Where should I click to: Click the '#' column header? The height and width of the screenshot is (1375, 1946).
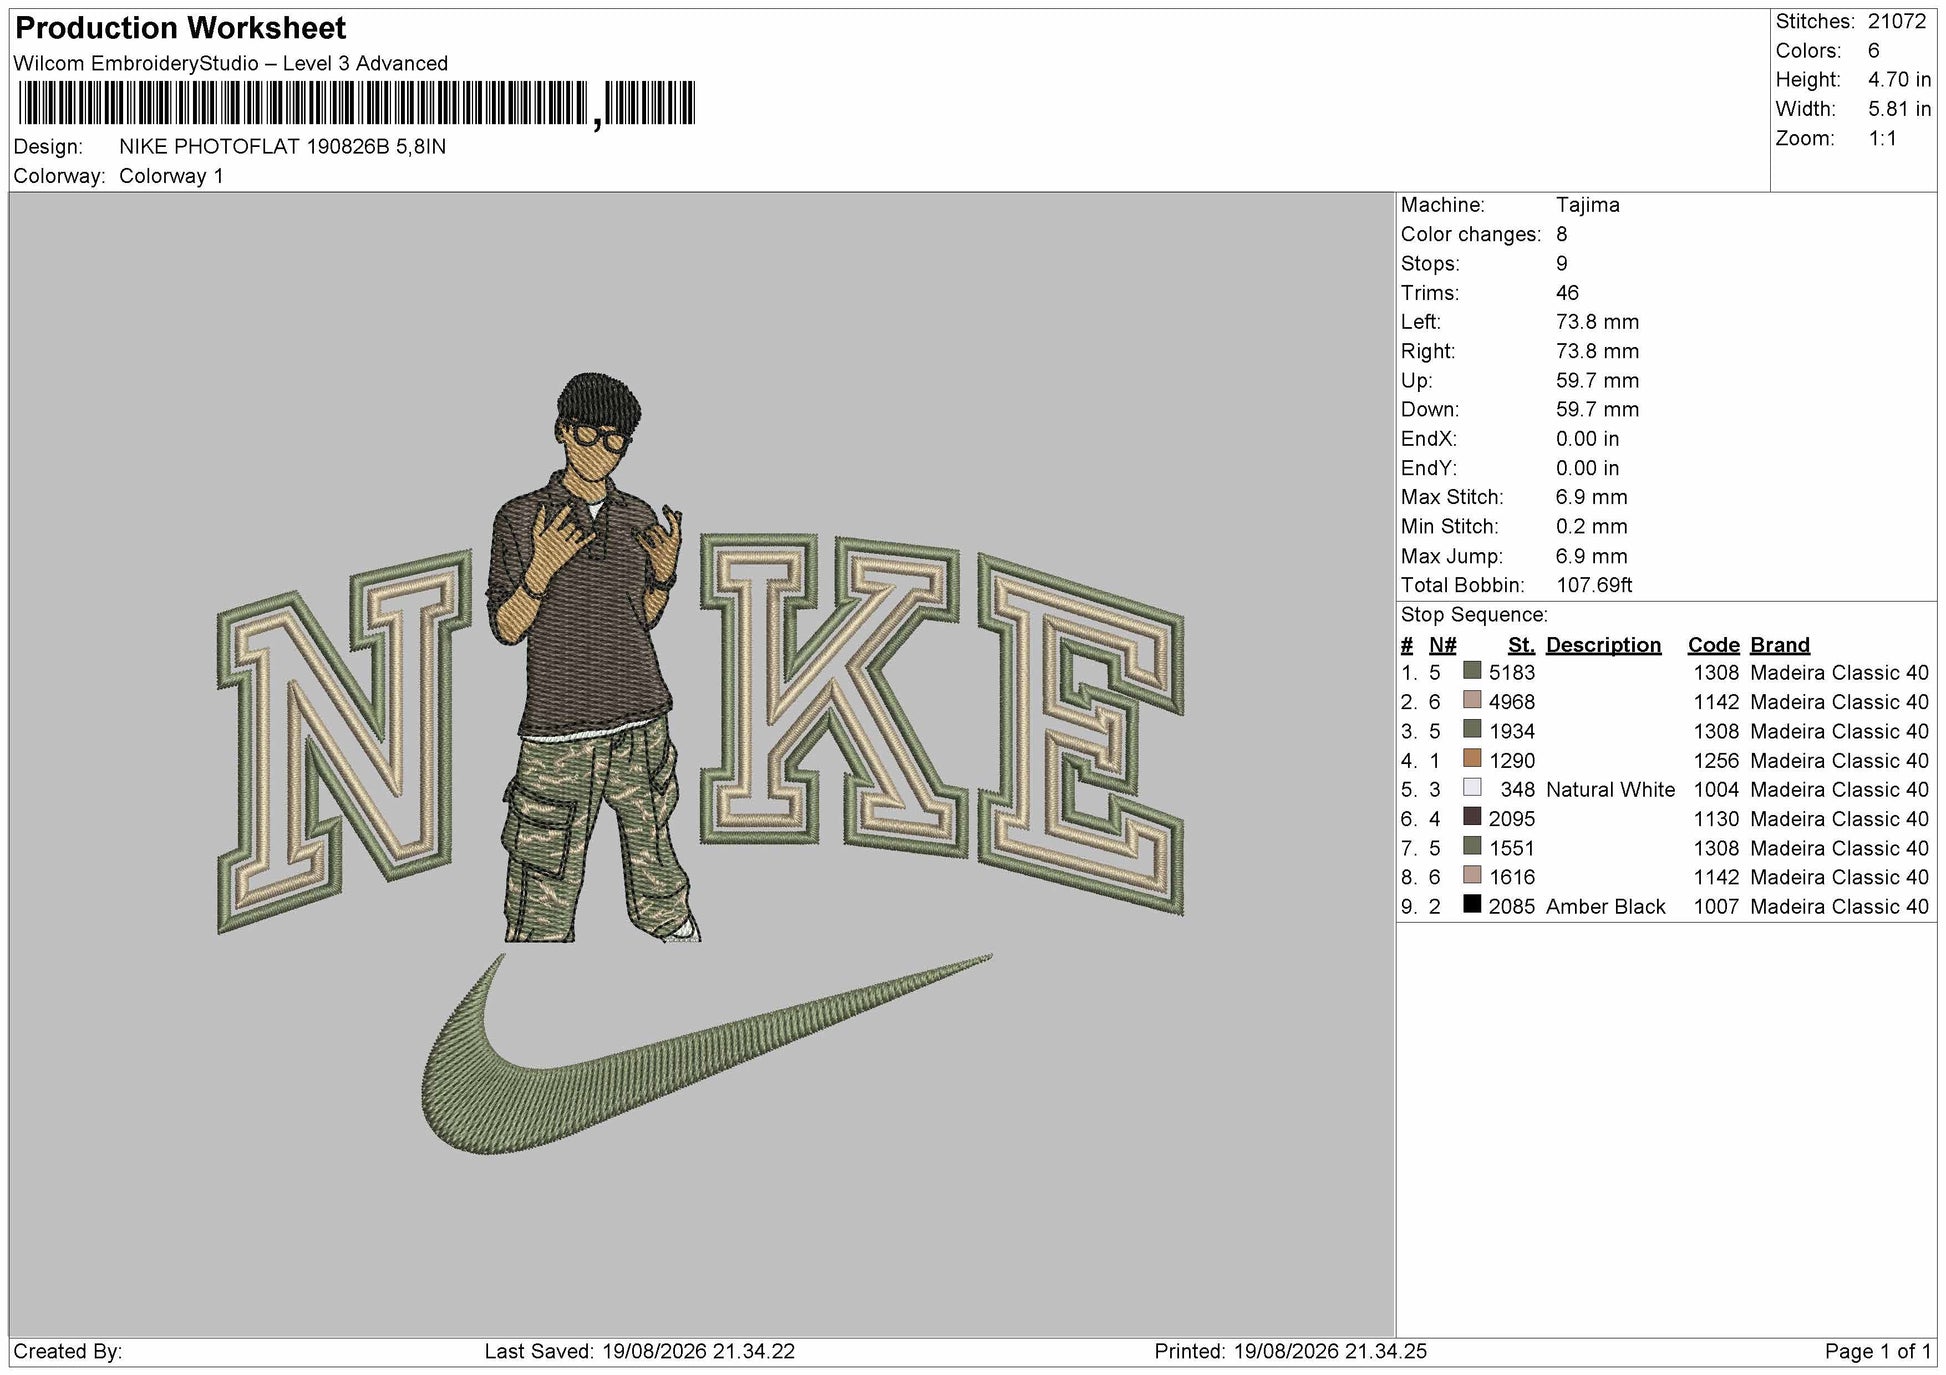pos(1407,645)
